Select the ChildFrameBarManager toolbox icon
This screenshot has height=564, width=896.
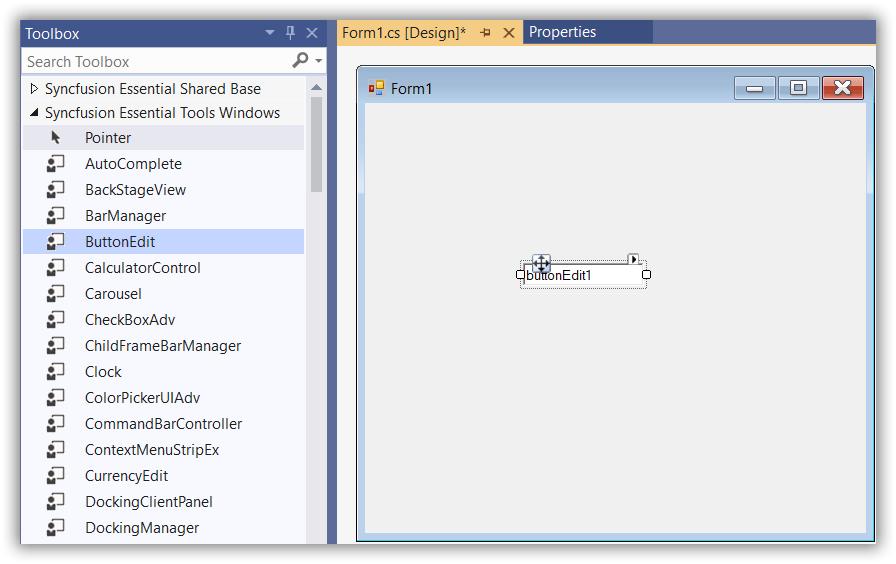55,346
